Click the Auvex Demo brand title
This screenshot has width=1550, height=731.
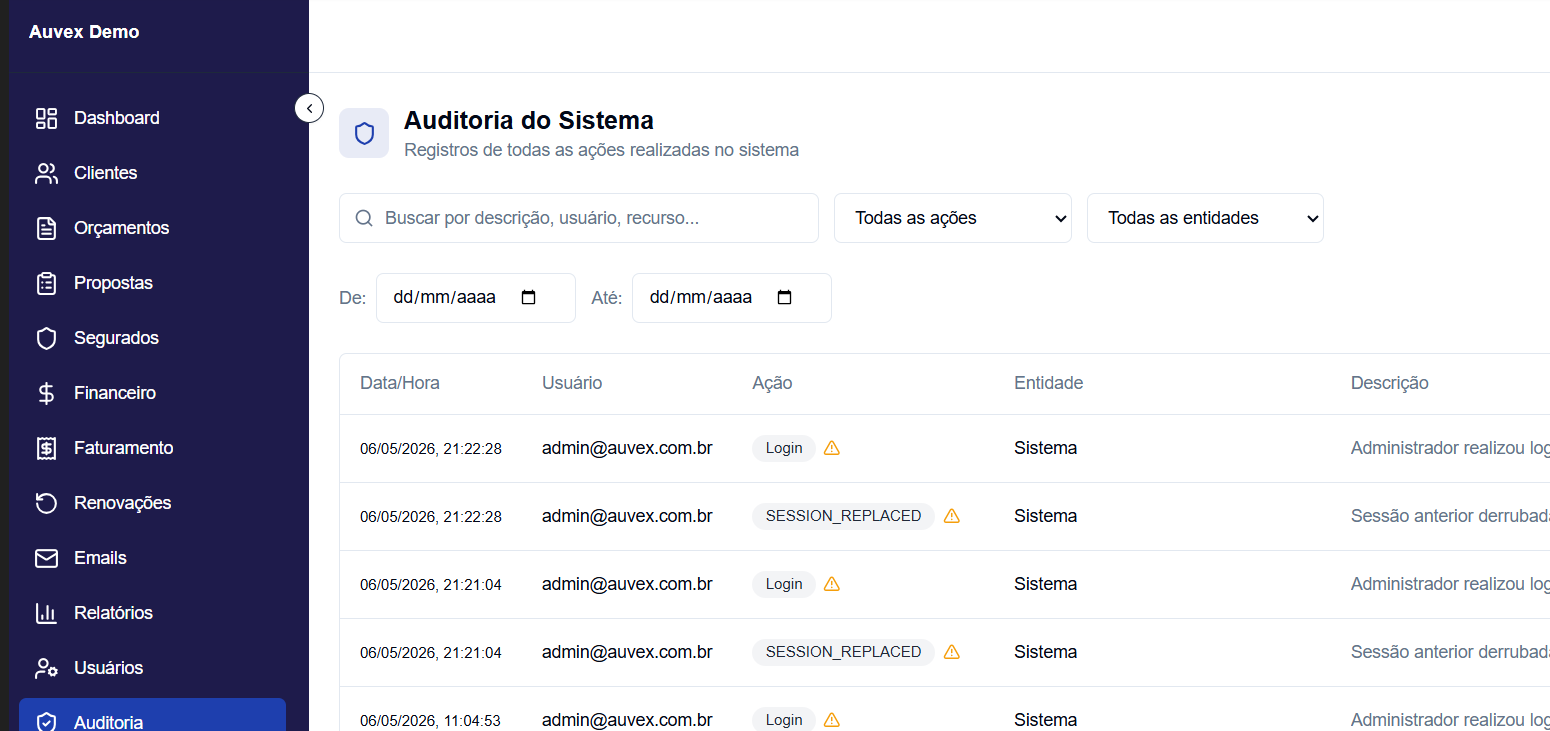[84, 32]
